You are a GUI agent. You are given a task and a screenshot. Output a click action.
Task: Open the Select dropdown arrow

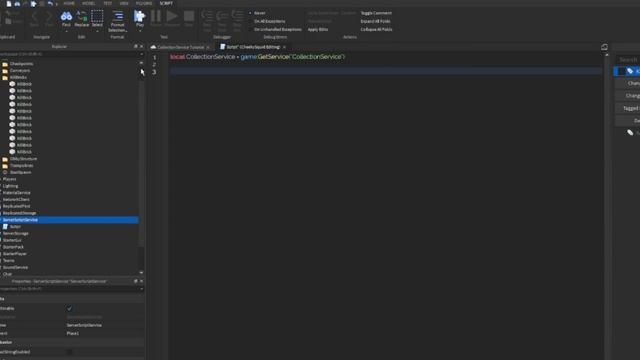tap(97, 31)
